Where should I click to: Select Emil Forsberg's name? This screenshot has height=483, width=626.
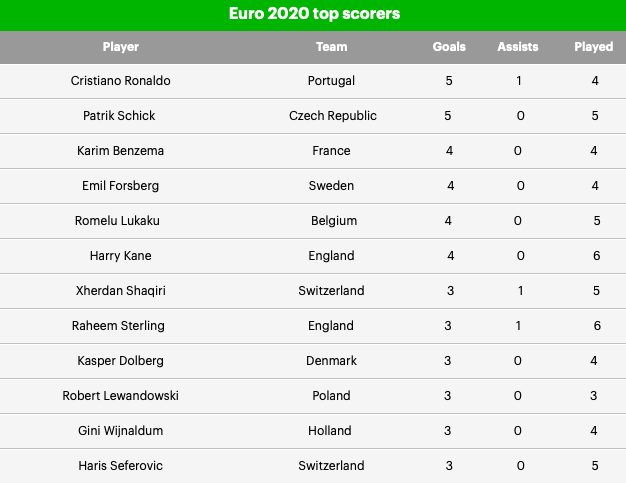(x=121, y=185)
